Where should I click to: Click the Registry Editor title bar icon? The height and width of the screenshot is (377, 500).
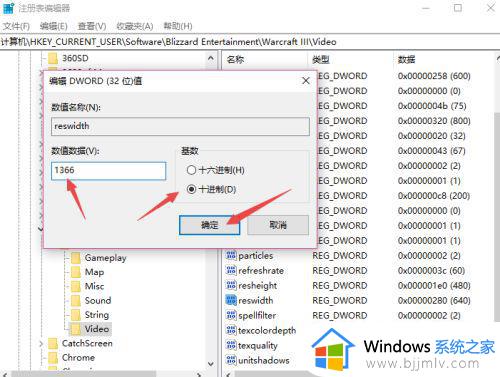click(x=8, y=8)
